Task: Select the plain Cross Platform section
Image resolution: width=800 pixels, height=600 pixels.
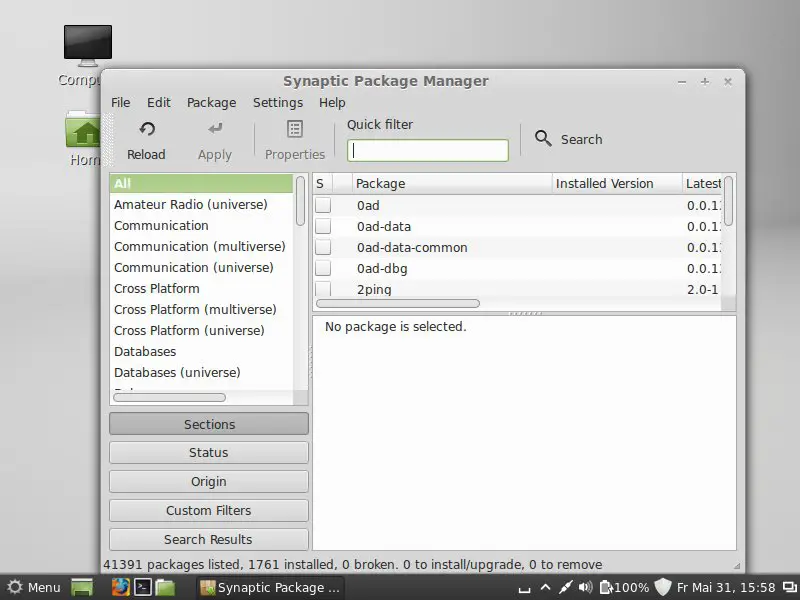Action: 202,288
